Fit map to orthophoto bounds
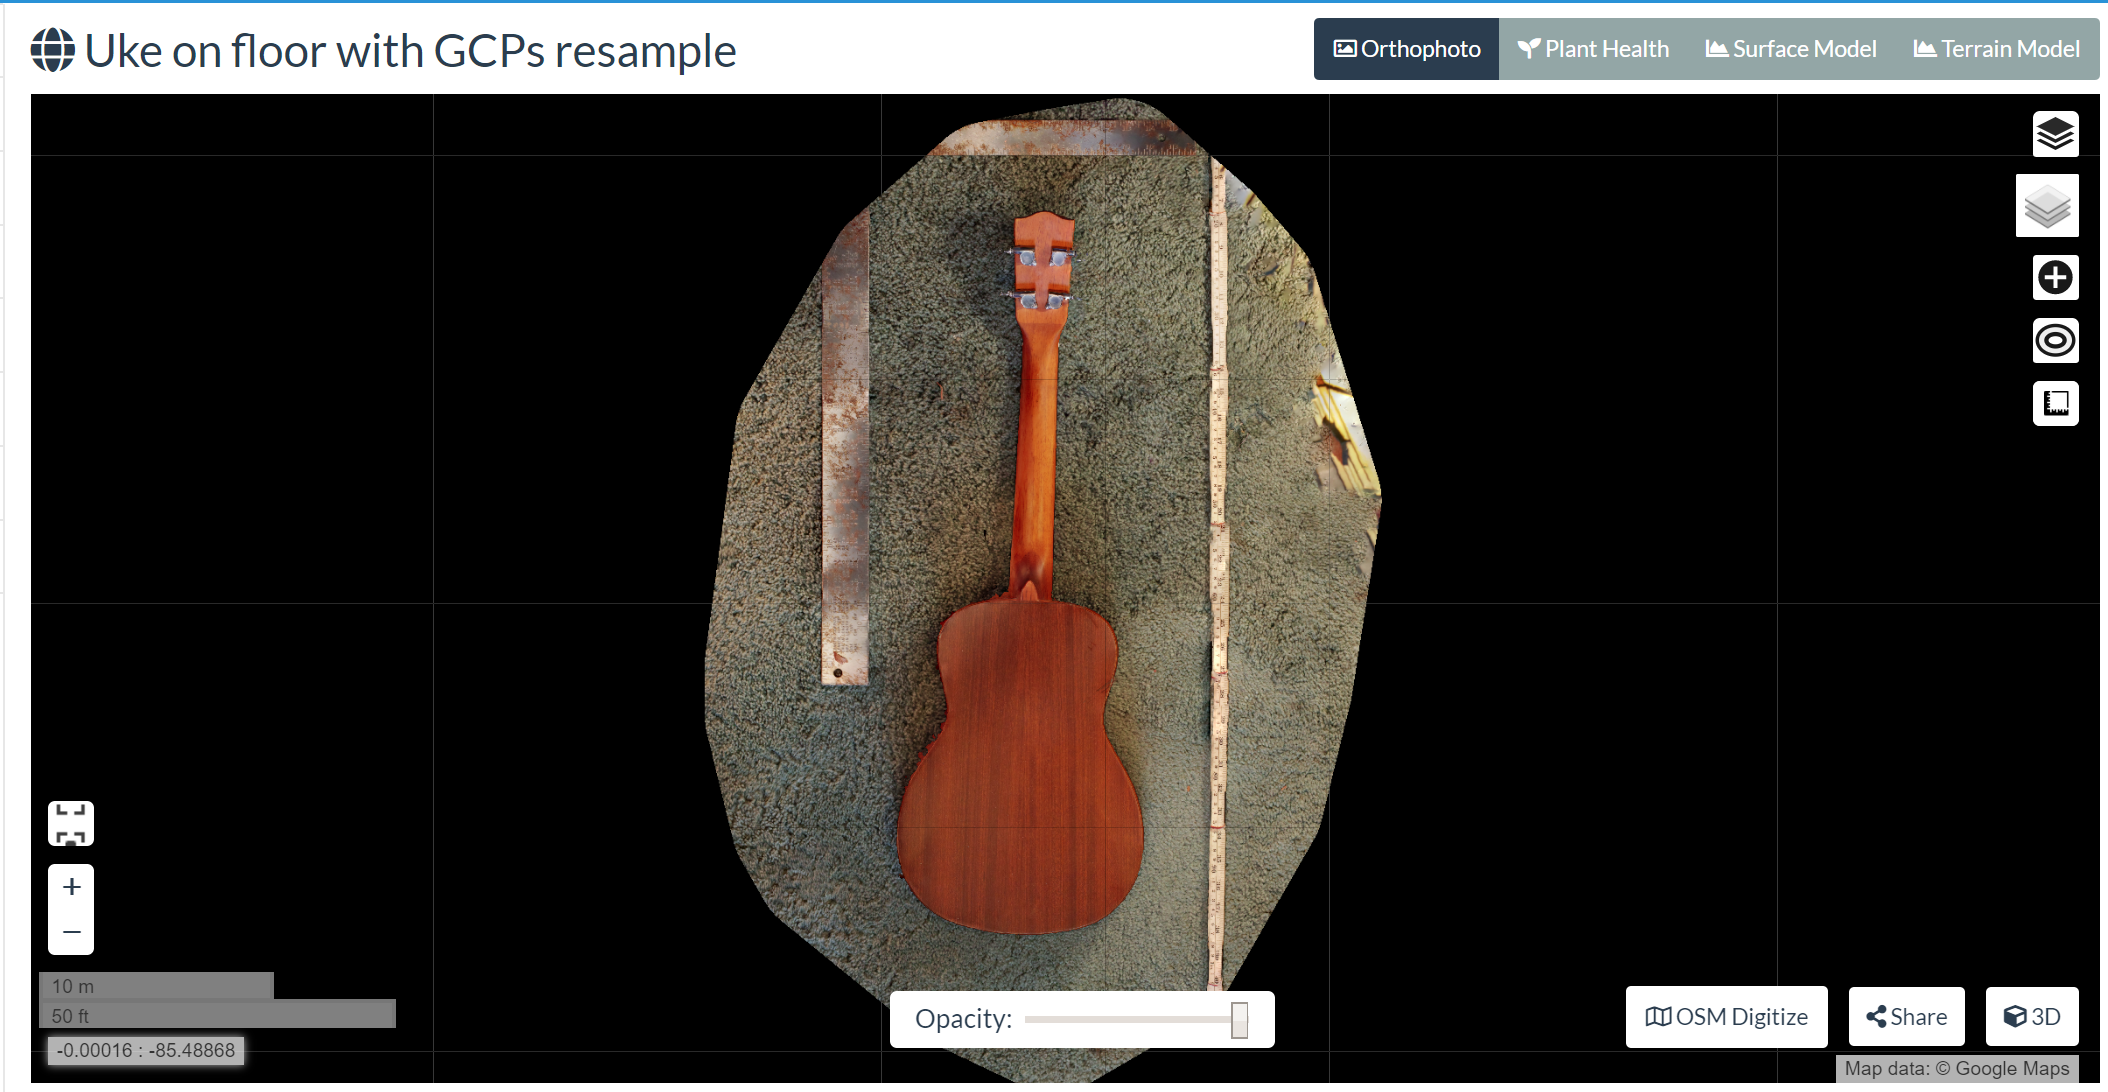This screenshot has width=2108, height=1092. [71, 824]
